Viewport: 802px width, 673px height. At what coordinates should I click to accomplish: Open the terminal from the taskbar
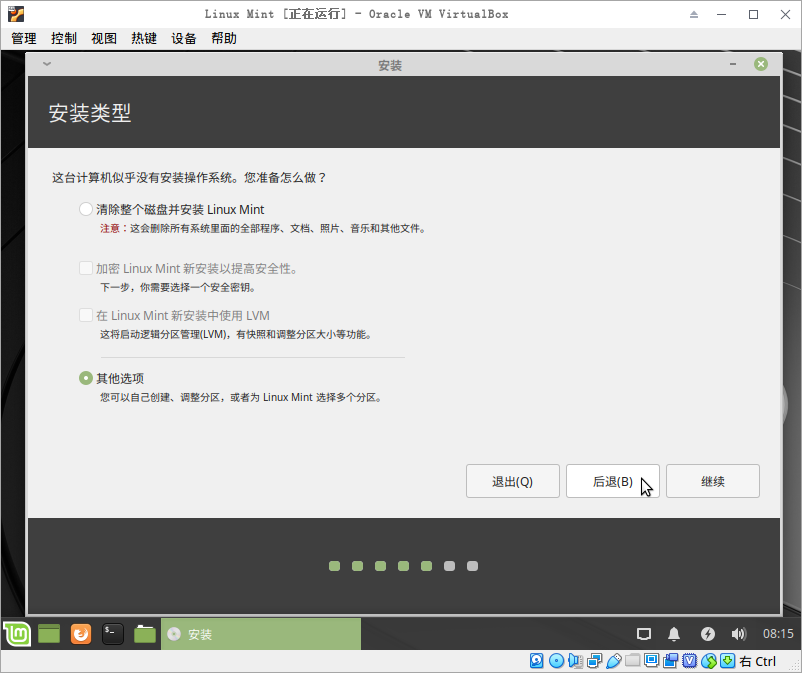pyautogui.click(x=112, y=634)
